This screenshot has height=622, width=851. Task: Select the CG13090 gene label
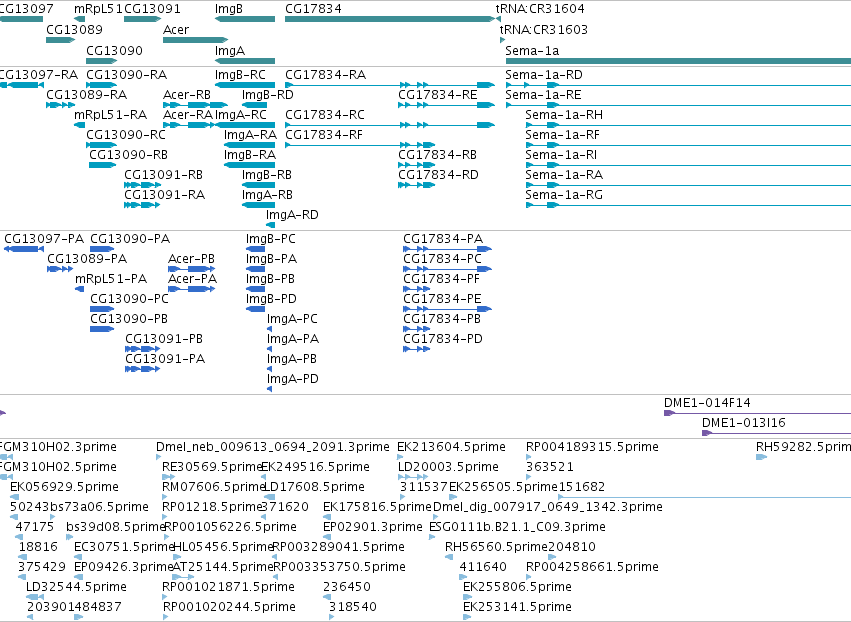[x=115, y=50]
